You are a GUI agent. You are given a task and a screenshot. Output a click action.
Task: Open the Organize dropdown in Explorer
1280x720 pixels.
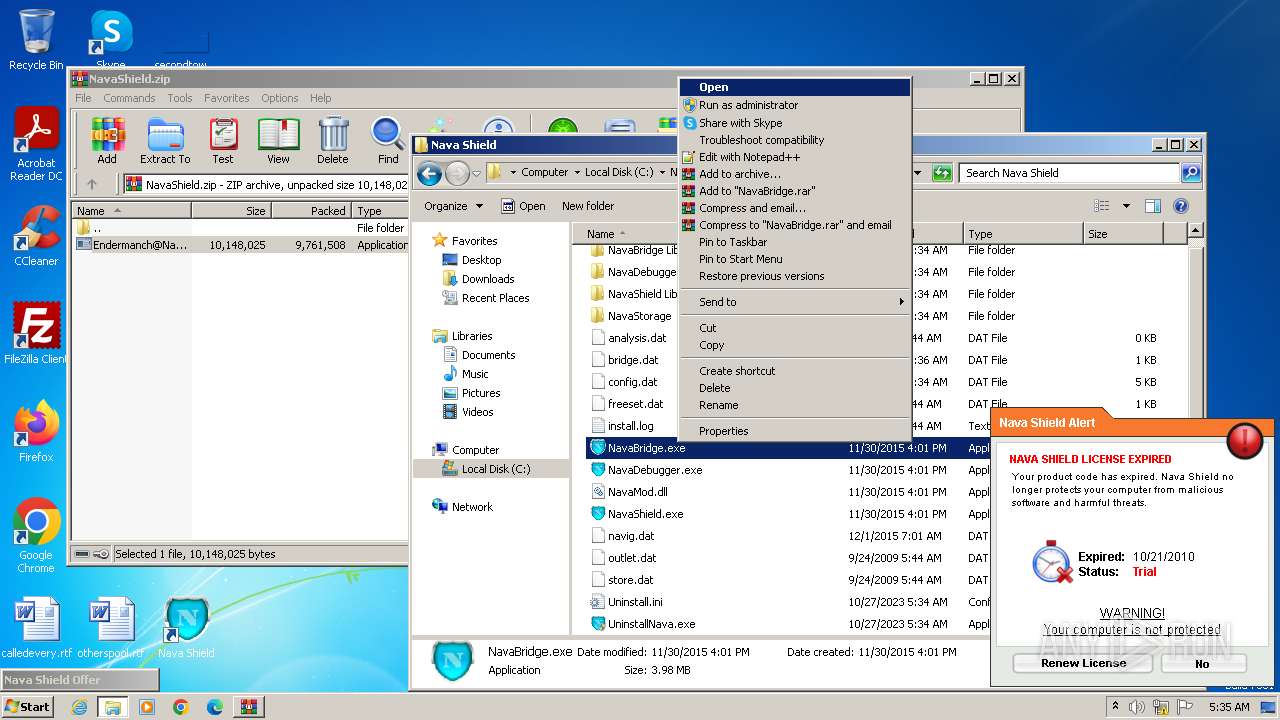(x=453, y=206)
